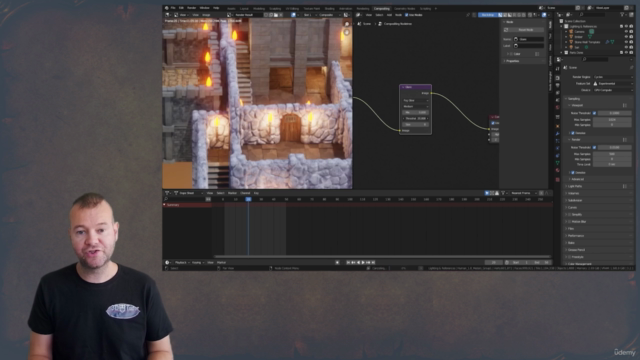640x360 pixels.
Task: Switch to the Modeling workspace tab
Action: coord(259,9)
